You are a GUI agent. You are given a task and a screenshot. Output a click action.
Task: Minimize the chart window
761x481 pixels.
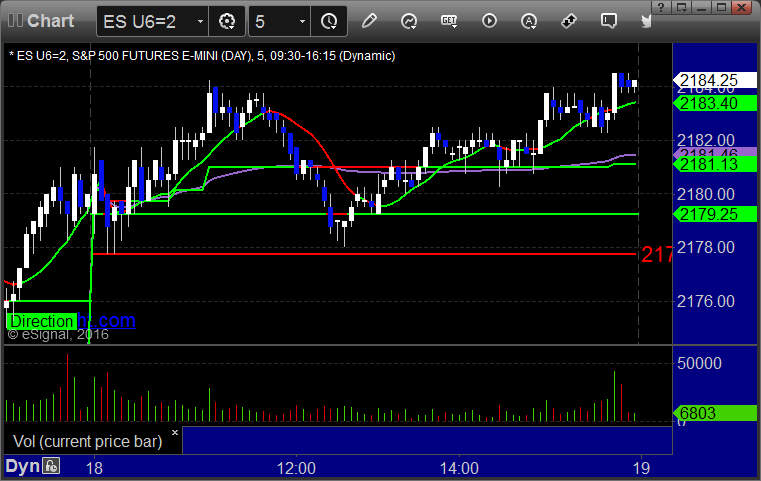[x=701, y=7]
